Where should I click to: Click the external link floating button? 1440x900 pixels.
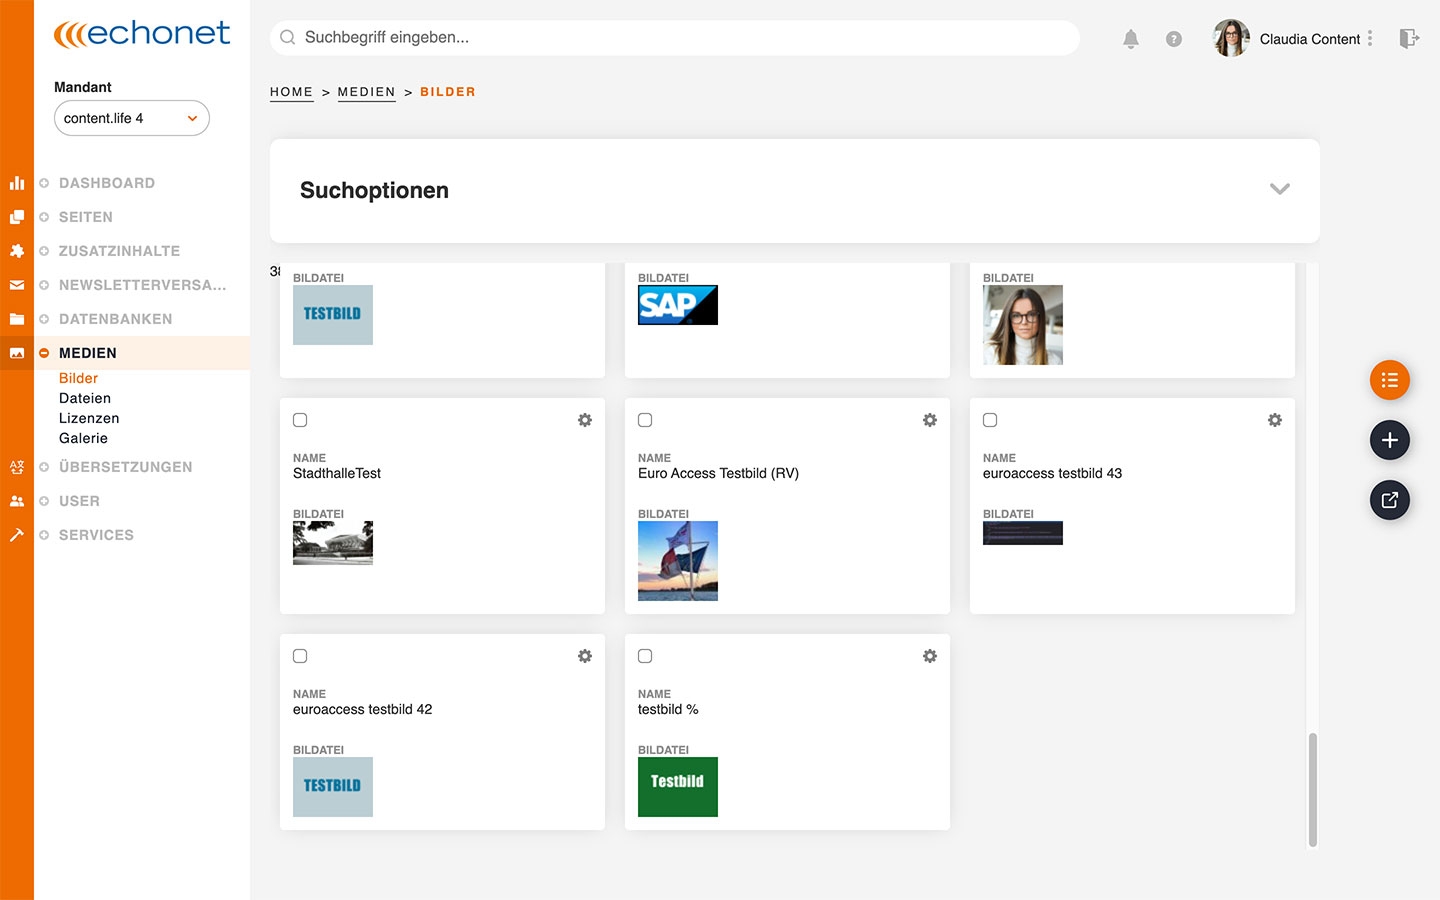(1389, 500)
